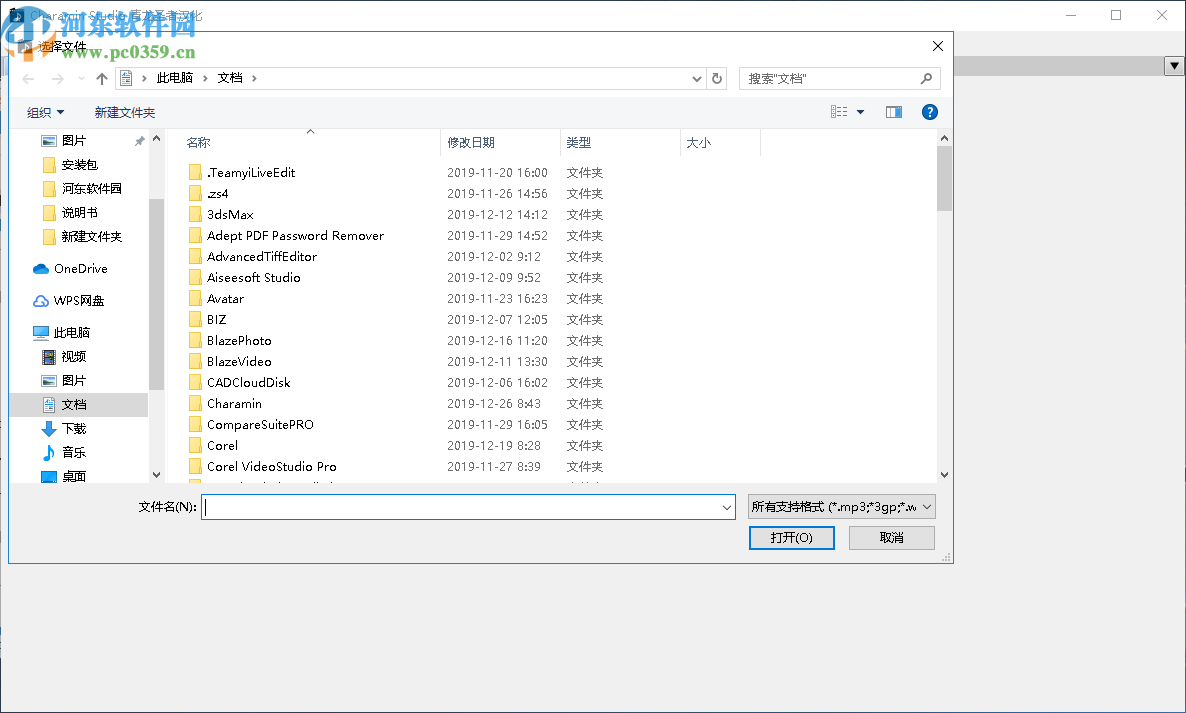Expand the chevron after 文档 breadcrumb
The height and width of the screenshot is (713, 1186).
254,79
